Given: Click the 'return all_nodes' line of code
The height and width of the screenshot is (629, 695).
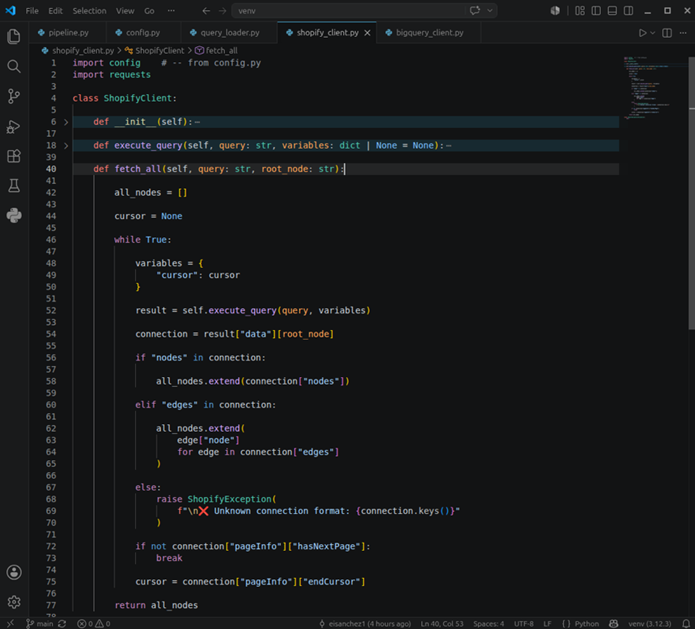Looking at the screenshot, I should point(156,605).
